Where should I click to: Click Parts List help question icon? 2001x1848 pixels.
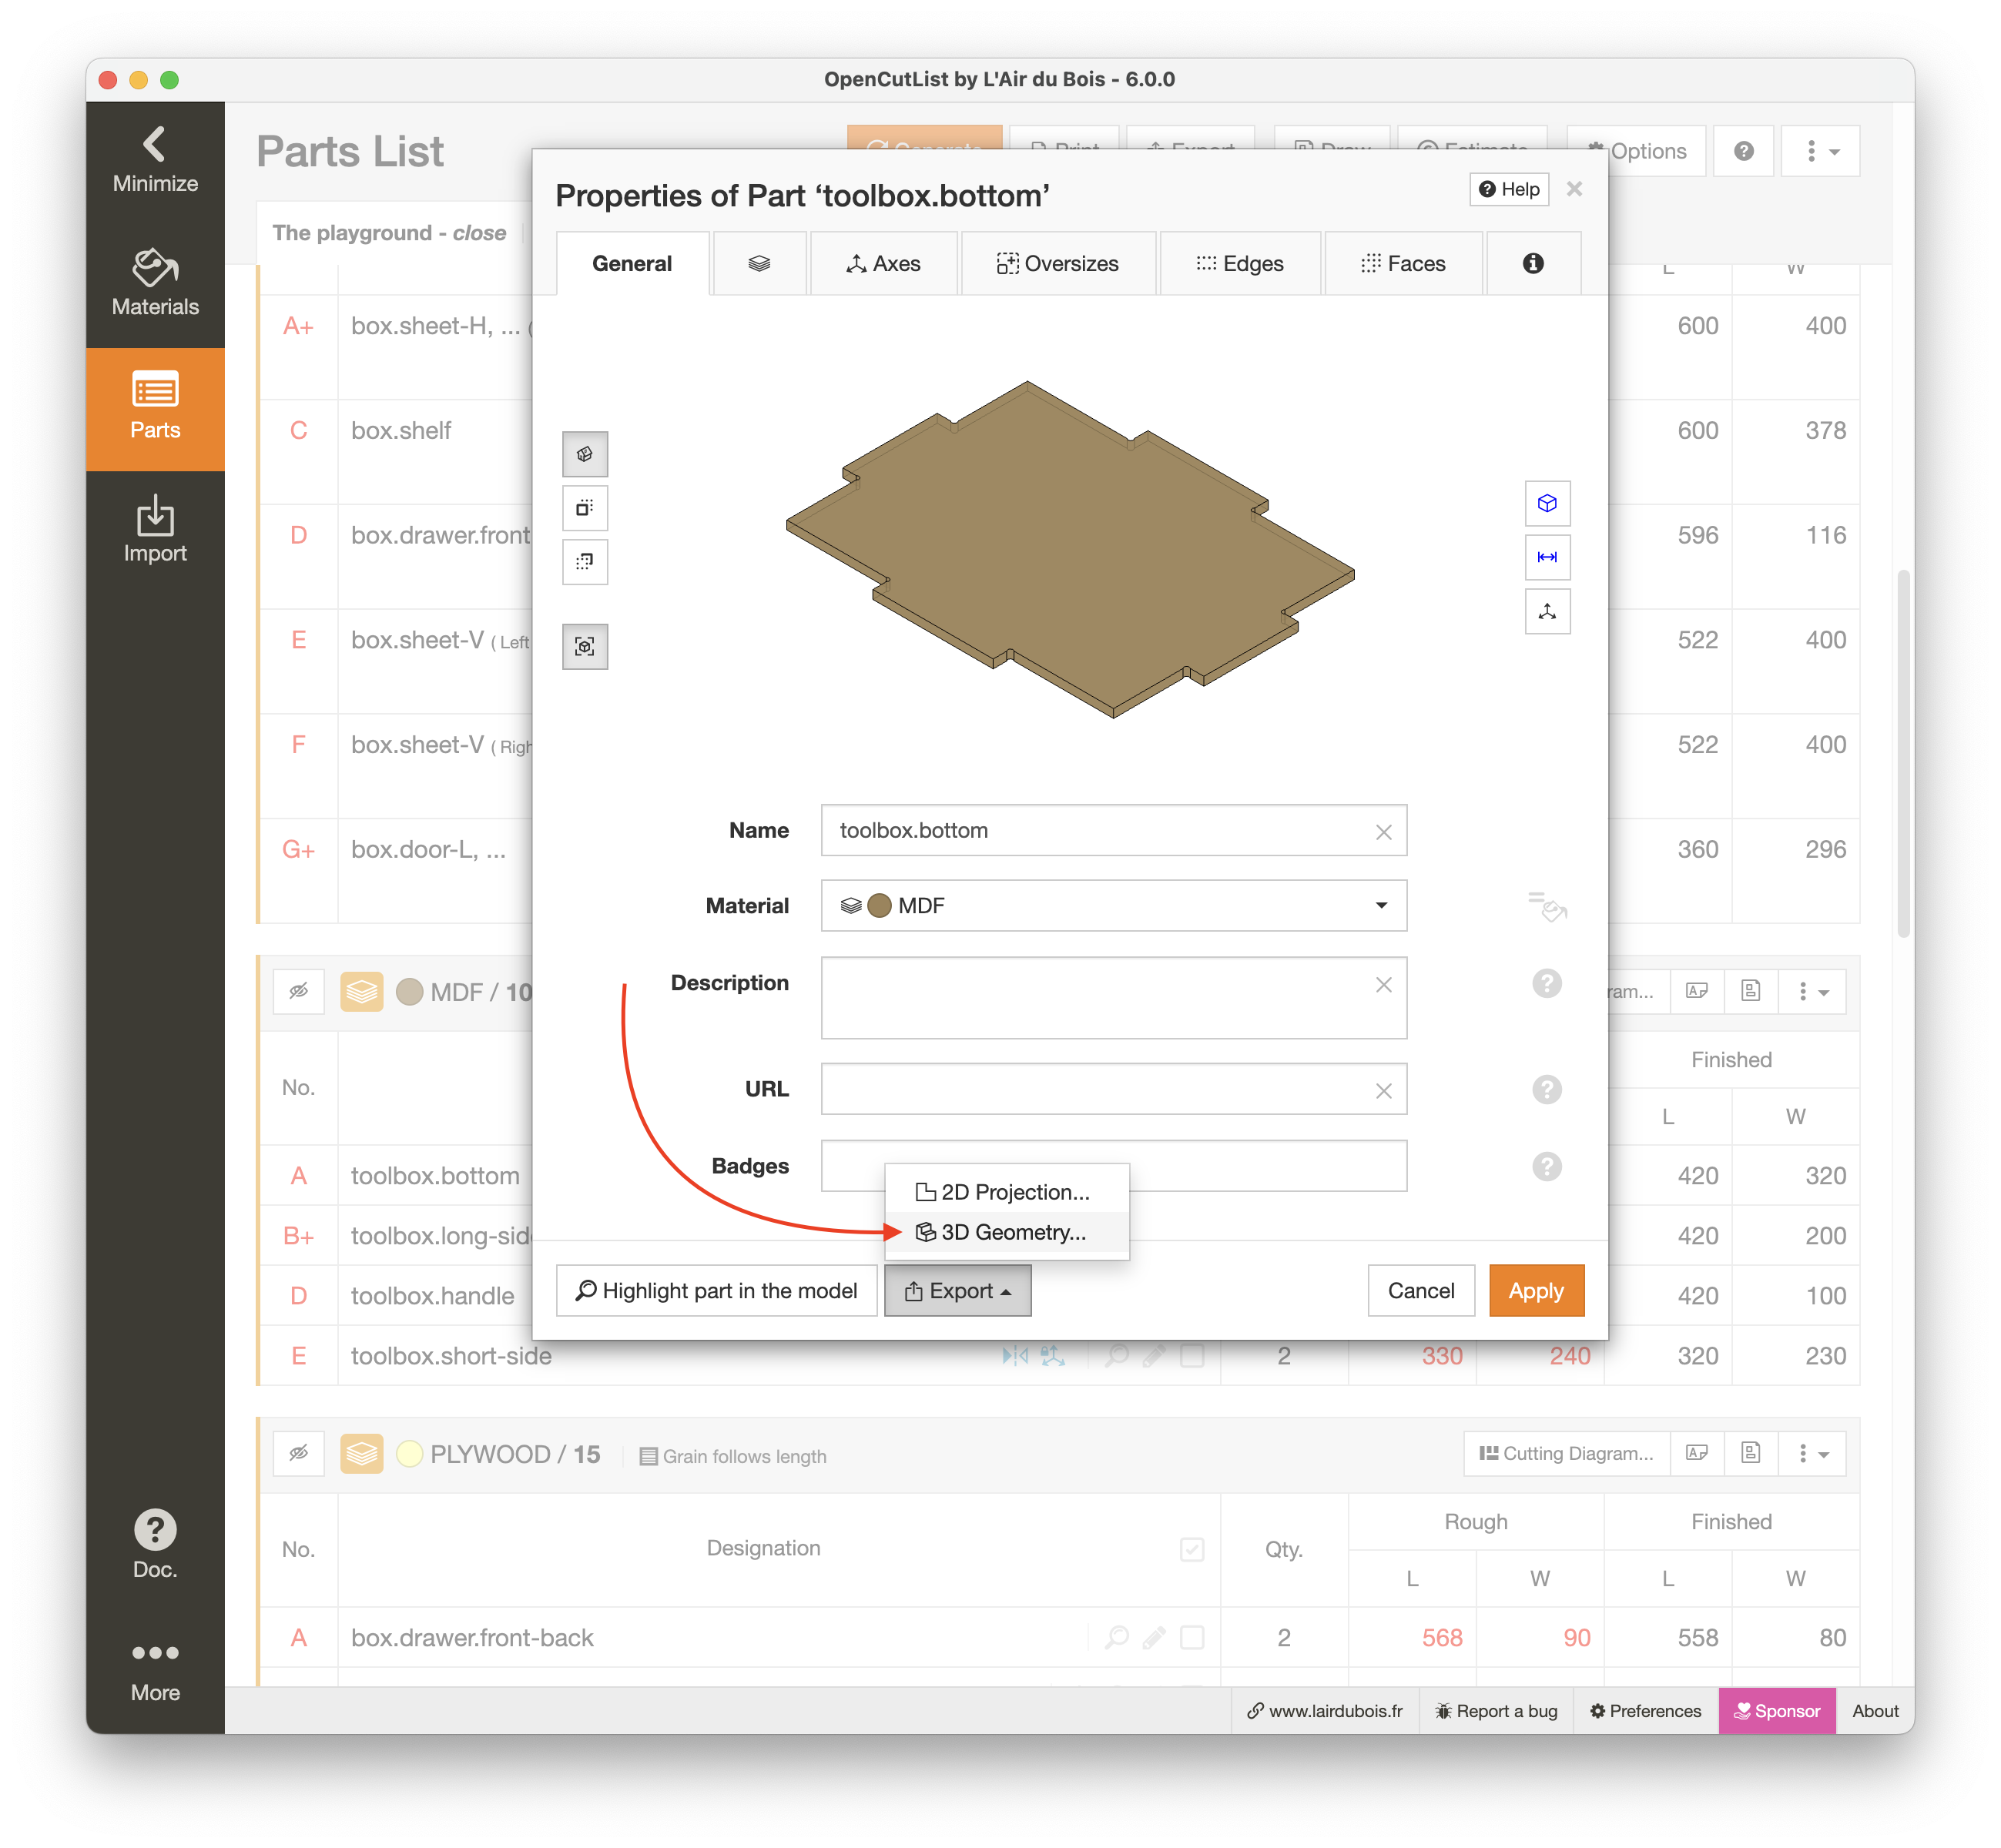(x=1743, y=151)
